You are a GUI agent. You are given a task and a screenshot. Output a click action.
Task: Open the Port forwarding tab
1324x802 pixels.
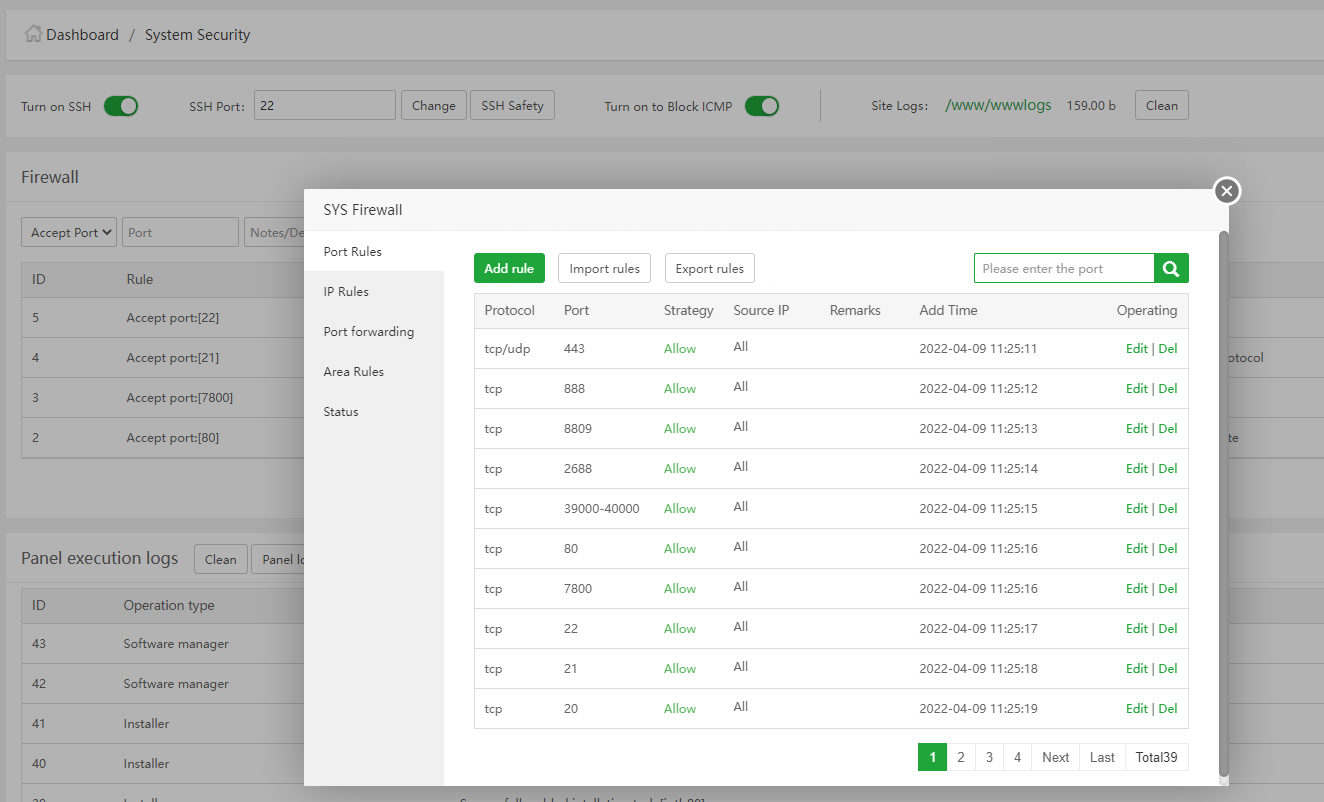tap(368, 332)
